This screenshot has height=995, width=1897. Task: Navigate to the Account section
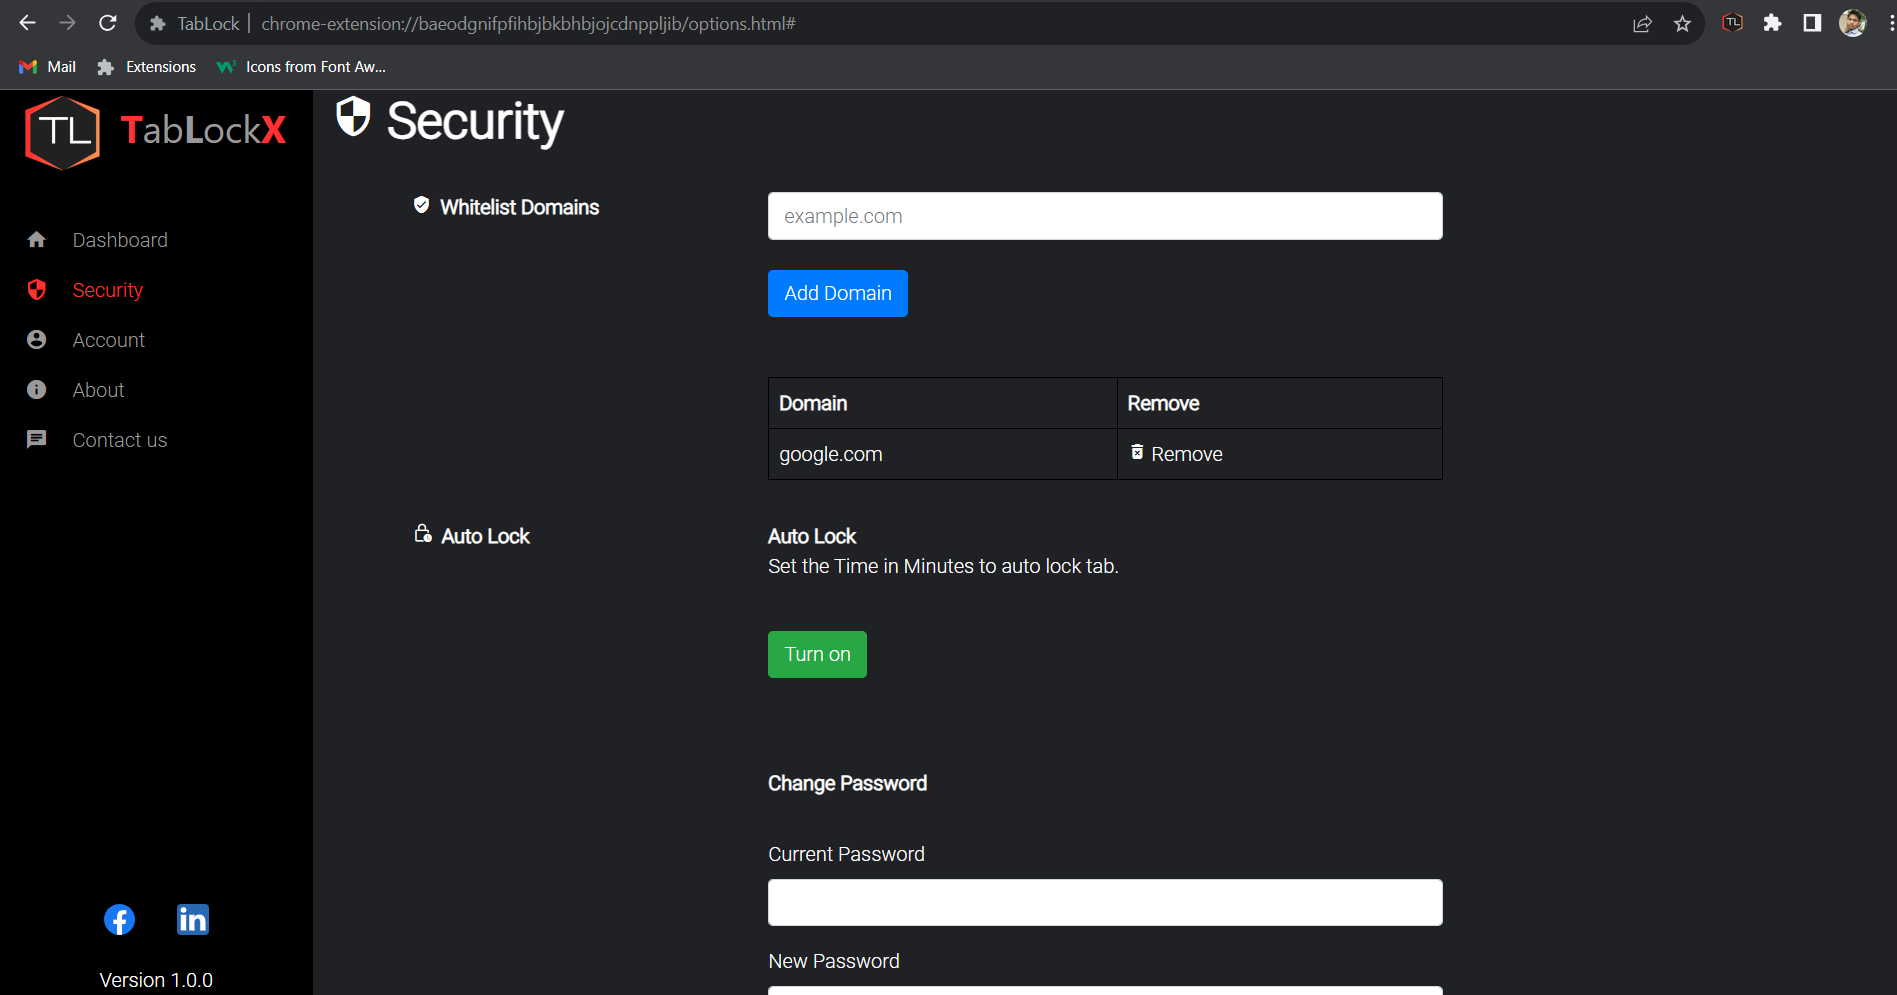(x=107, y=339)
